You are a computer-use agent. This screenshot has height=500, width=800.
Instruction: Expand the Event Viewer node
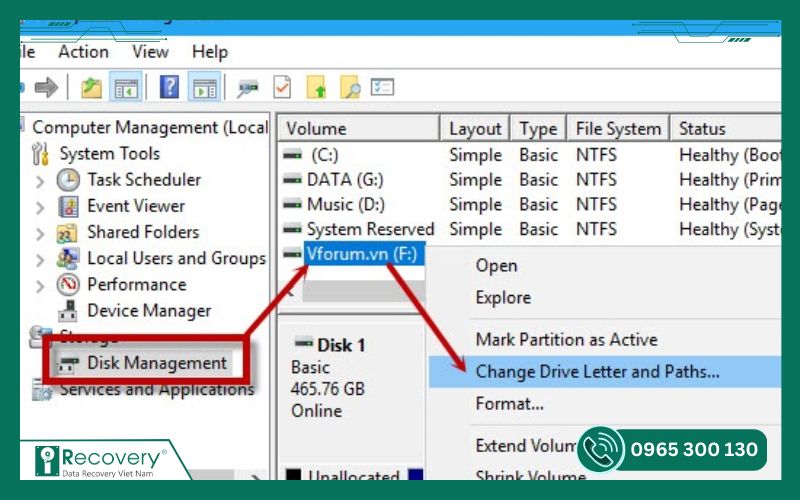coord(40,207)
